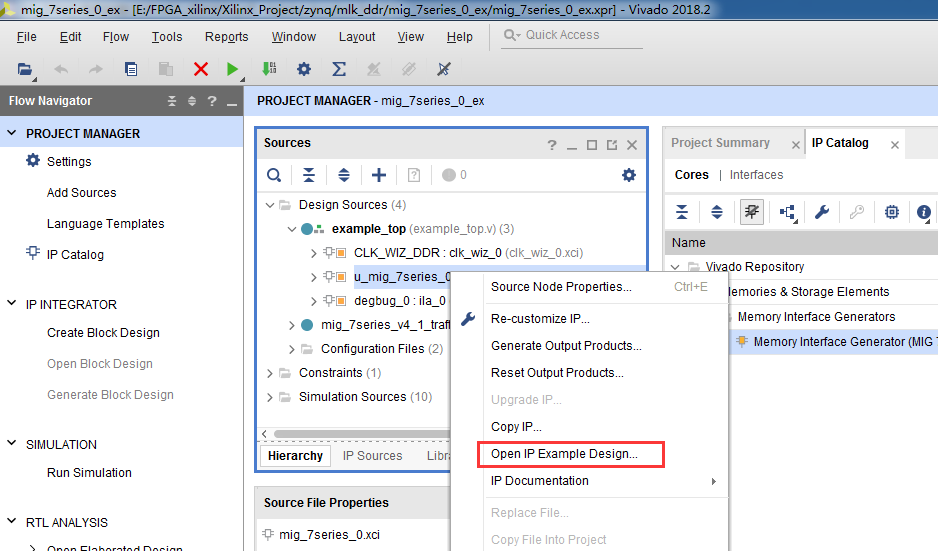Open the Reports menu
This screenshot has width=938, height=551.
click(x=226, y=37)
